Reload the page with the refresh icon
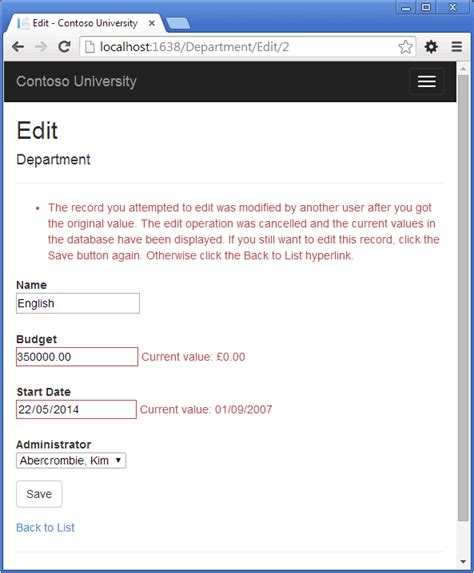Image resolution: width=474 pixels, height=573 pixels. point(65,47)
